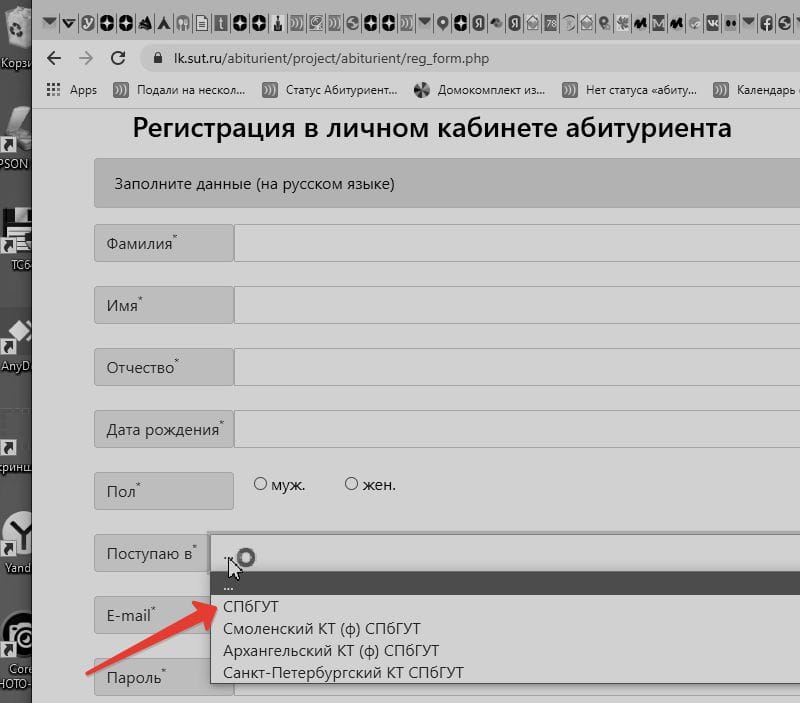800x703 pixels.
Task: Select Санкт-Петербургский КТ СПбГУТ option
Action: pos(343,673)
